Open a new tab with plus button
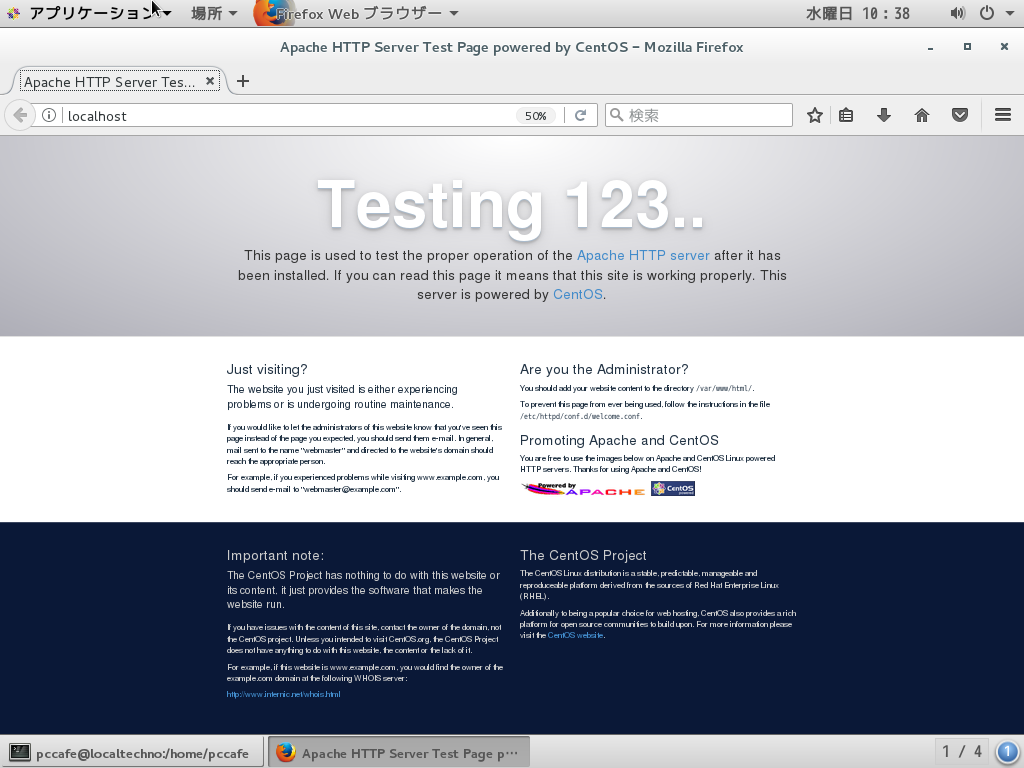This screenshot has height=768, width=1024. [243, 81]
